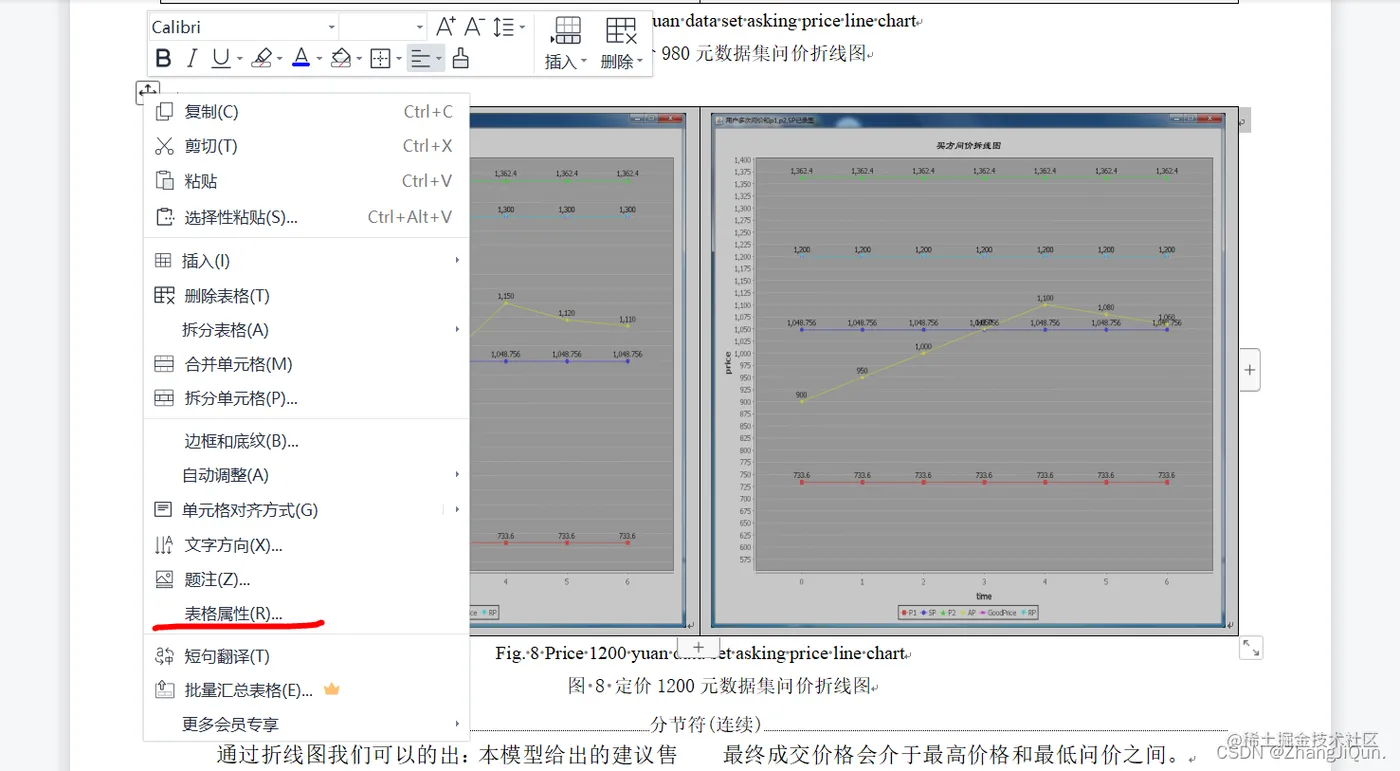Screen dimensions: 1400x771
Task: Choose 粘贴 from context menu
Action: (x=306, y=181)
